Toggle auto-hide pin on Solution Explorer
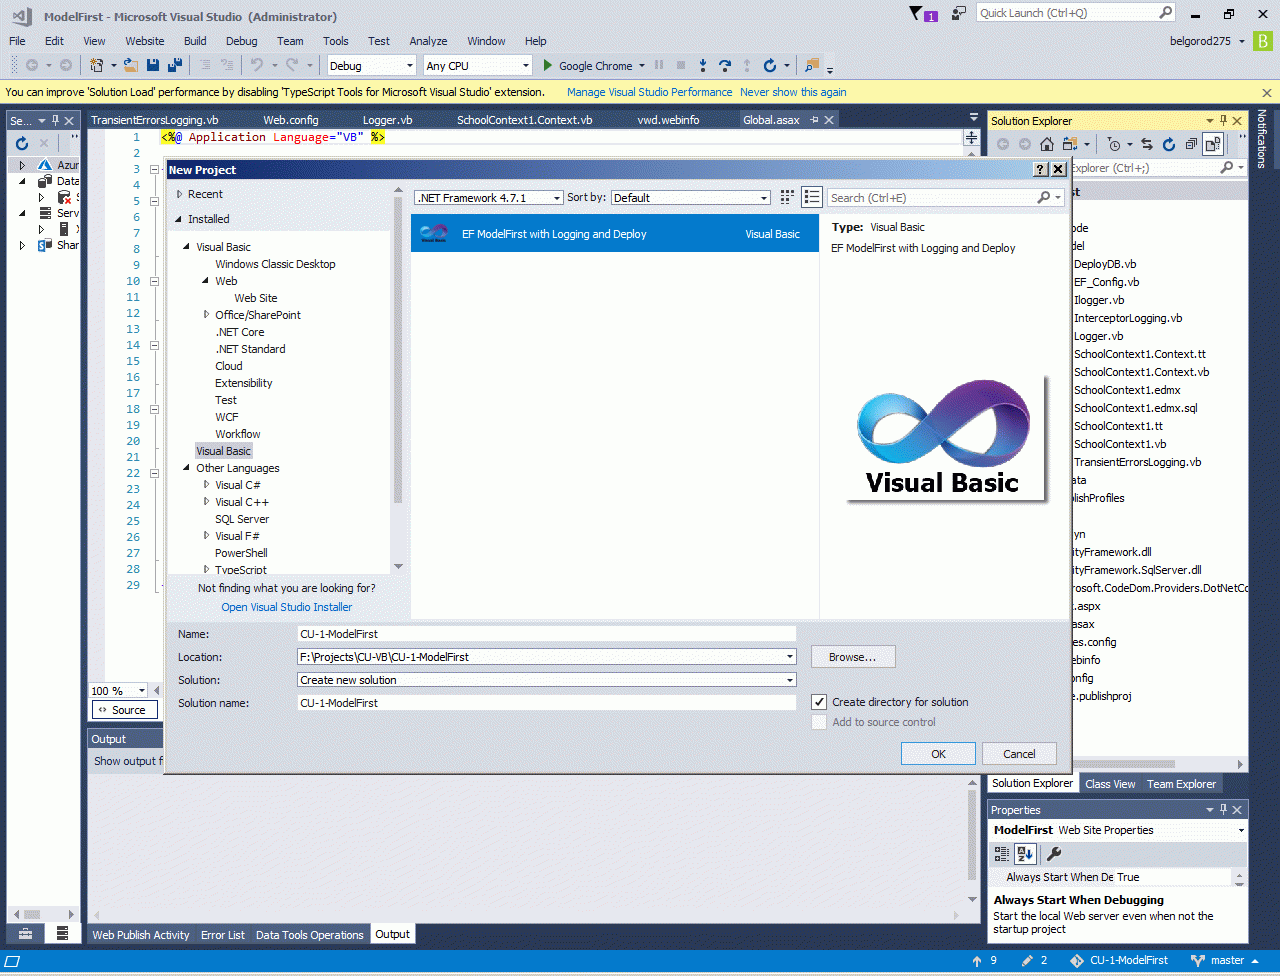Screen dimensions: 1280x976 (x=1223, y=121)
